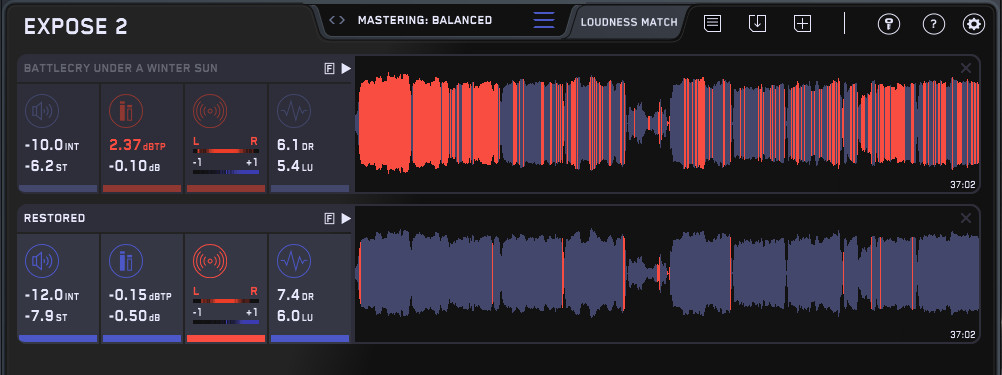Open the license key icon
This screenshot has width=1002, height=375.
(888, 24)
